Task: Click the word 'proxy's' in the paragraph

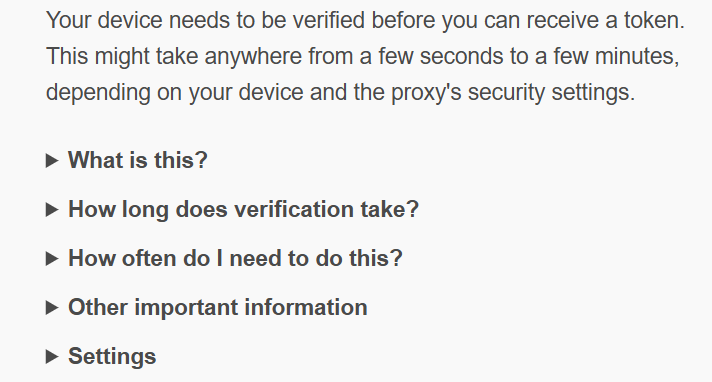Action: pos(426,93)
